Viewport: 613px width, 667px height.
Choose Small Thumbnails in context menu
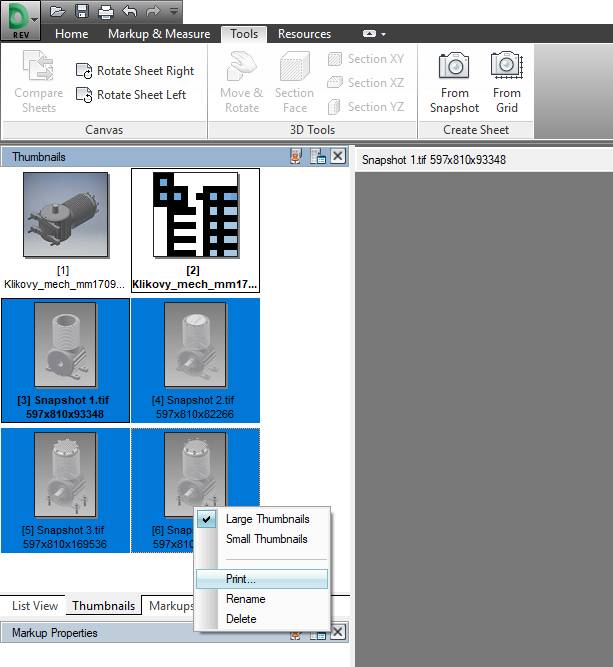coord(266,539)
